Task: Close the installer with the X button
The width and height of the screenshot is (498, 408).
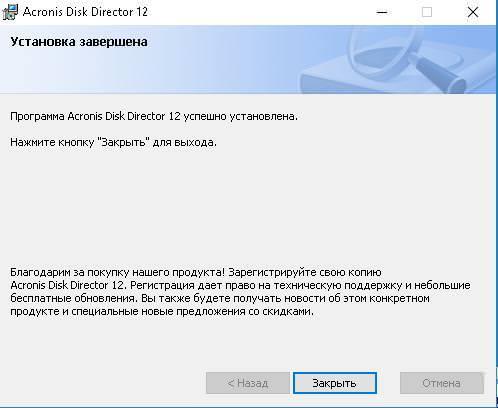Action: [x=473, y=12]
